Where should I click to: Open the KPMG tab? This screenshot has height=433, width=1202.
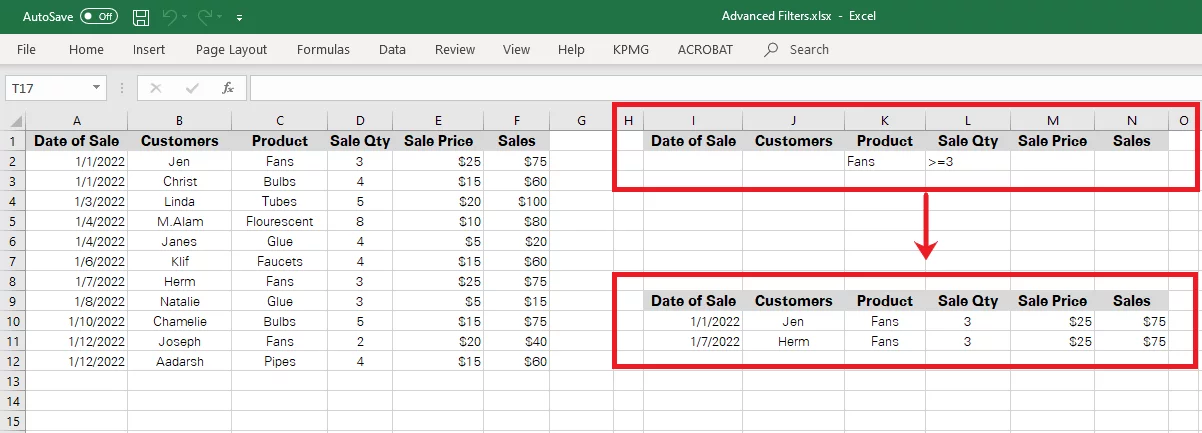coord(631,49)
